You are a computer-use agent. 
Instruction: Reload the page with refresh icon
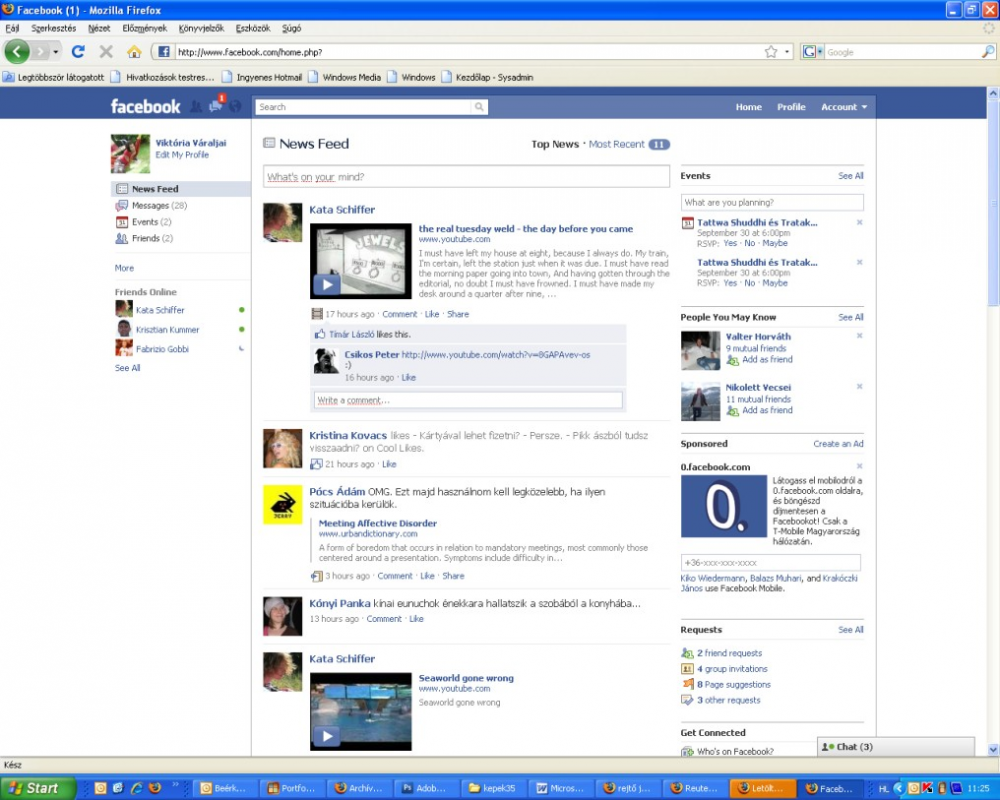tap(78, 52)
